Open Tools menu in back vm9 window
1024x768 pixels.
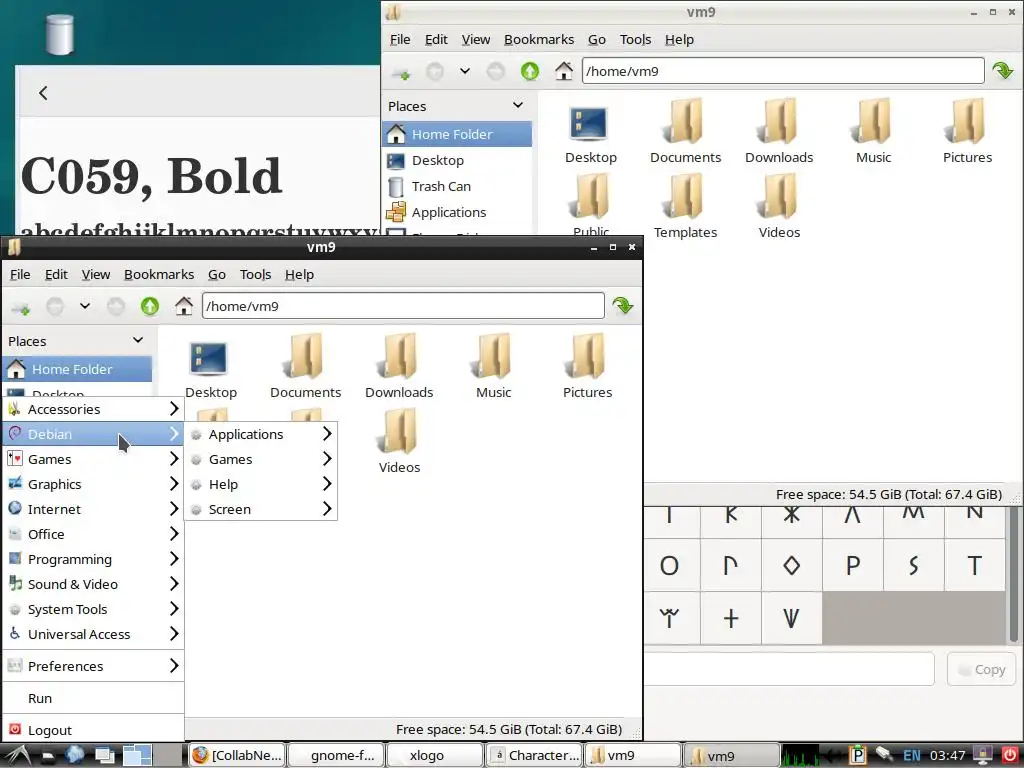click(x=635, y=39)
